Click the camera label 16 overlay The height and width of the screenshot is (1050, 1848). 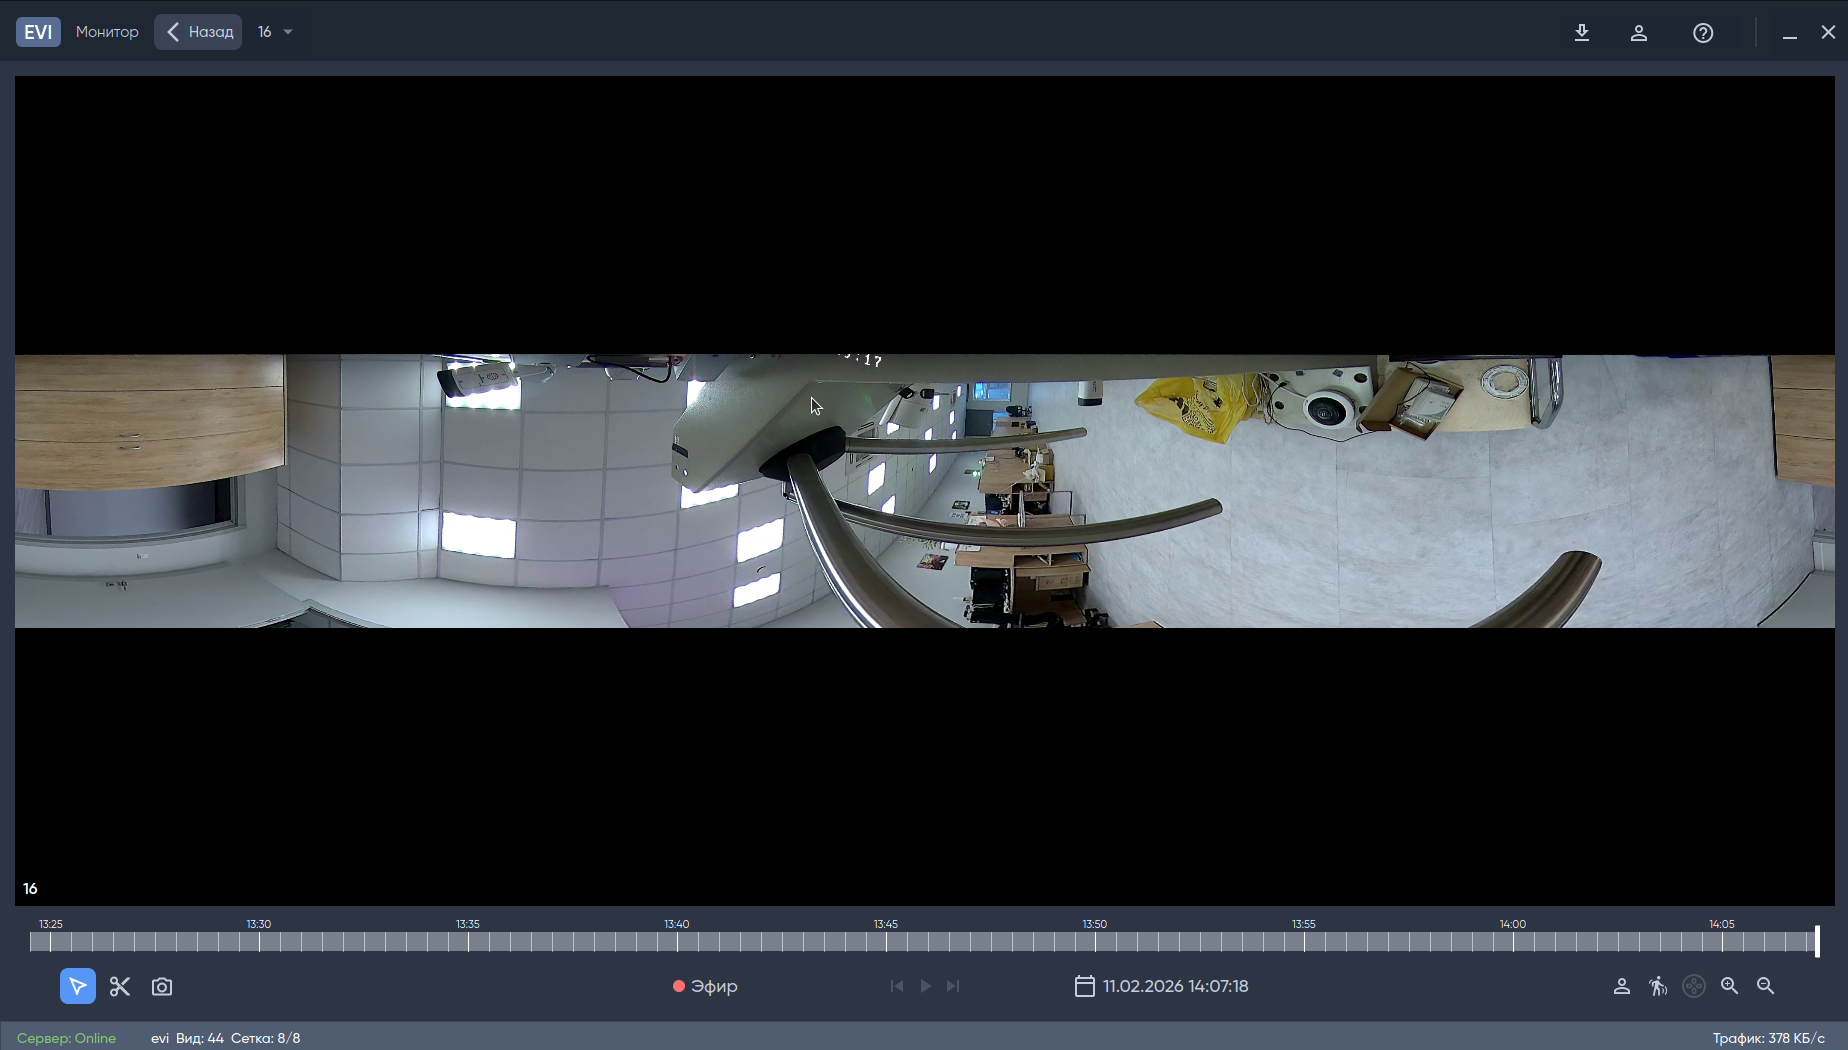[x=31, y=889]
